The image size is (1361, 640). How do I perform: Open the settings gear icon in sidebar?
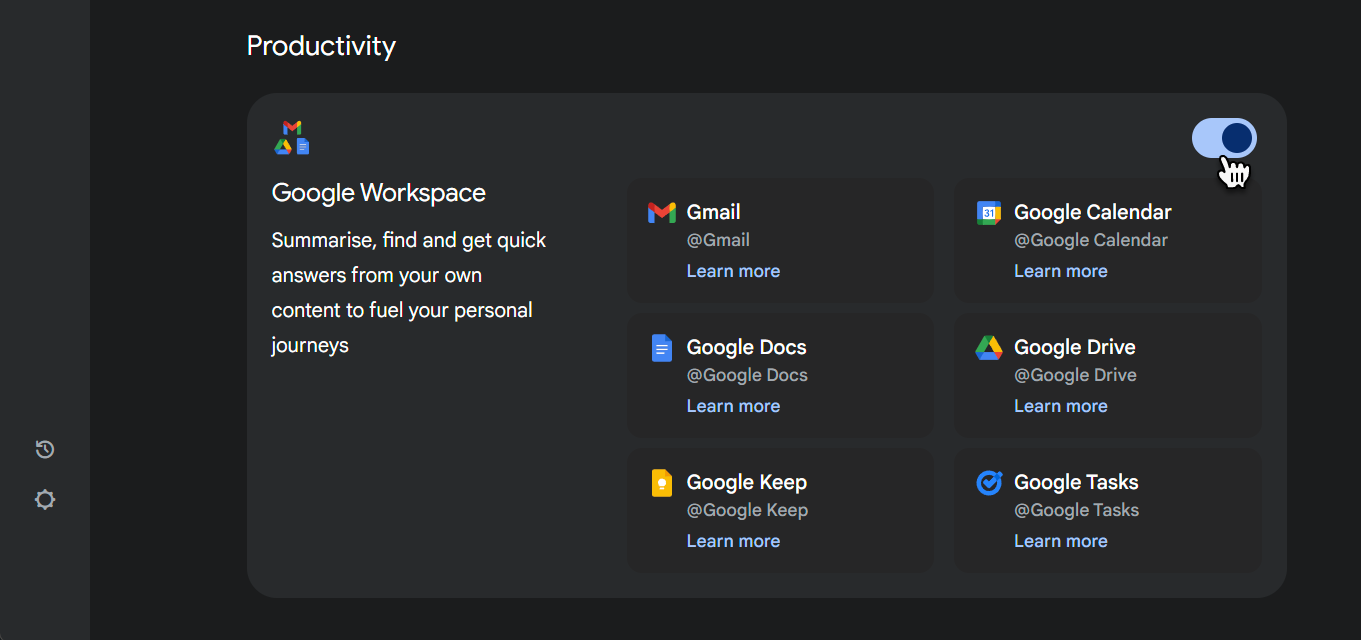[45, 500]
